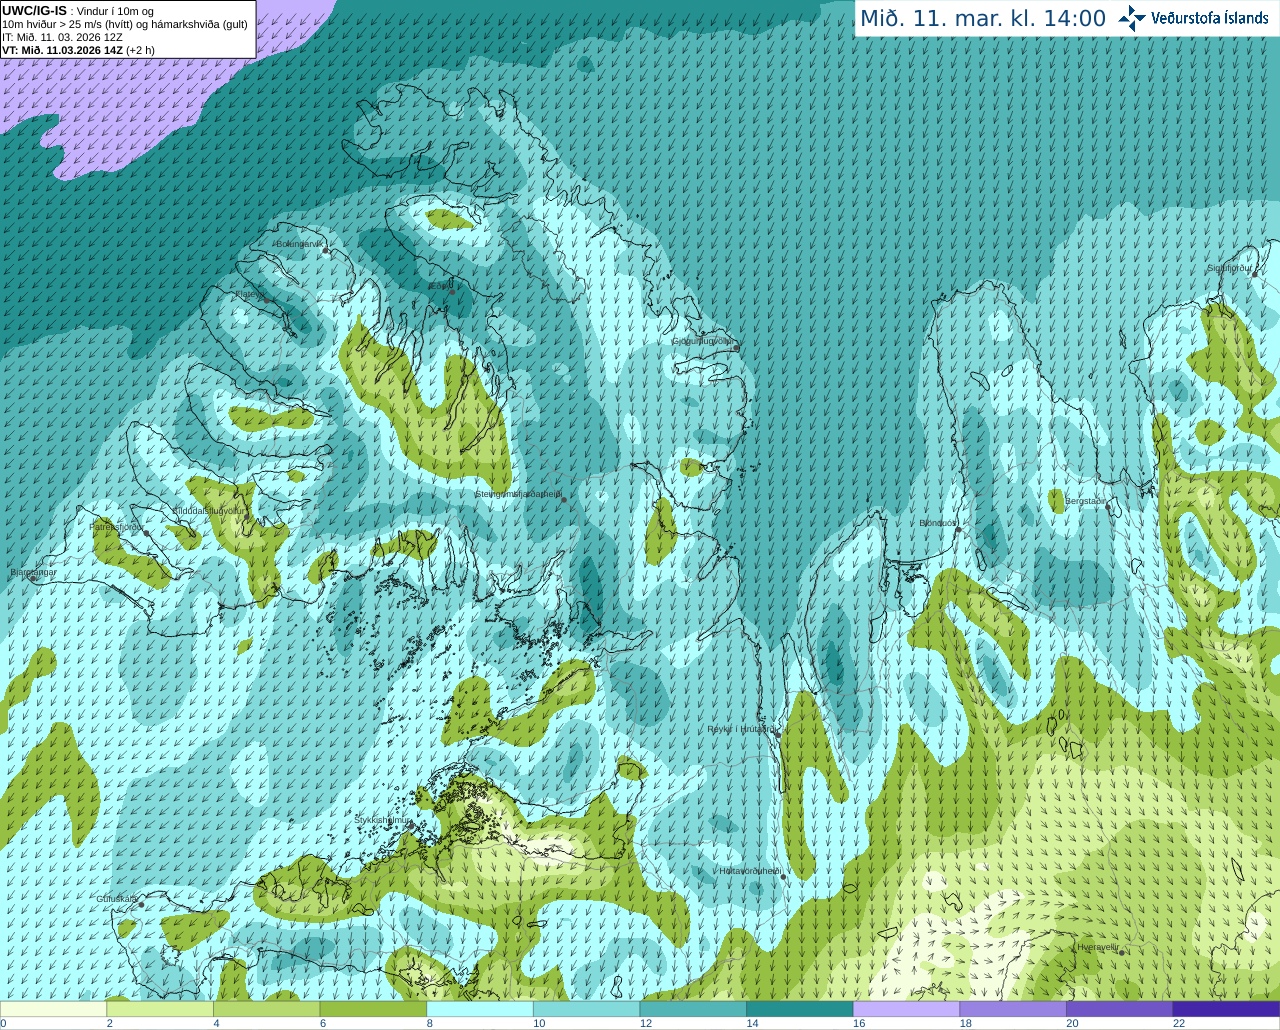Click the 14–16 m/s dark teal legend swatch
The width and height of the screenshot is (1280, 1030).
(x=800, y=1009)
